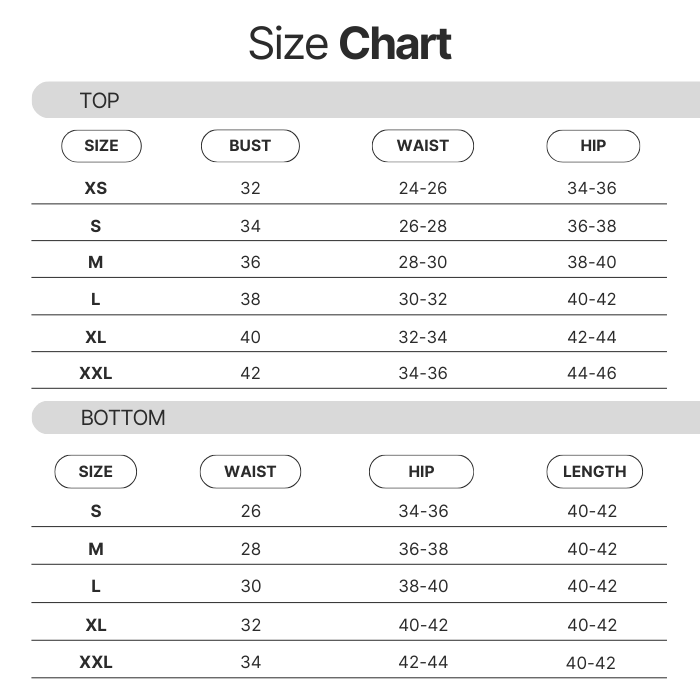This screenshot has height=700, width=700.
Task: Select the SIZE pill in the BOTTOM table
Action: point(95,472)
